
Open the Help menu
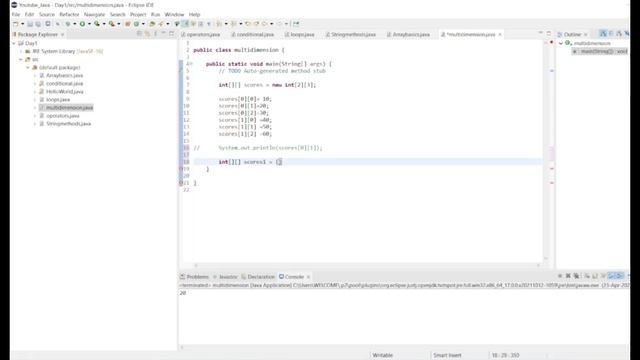(194, 14)
